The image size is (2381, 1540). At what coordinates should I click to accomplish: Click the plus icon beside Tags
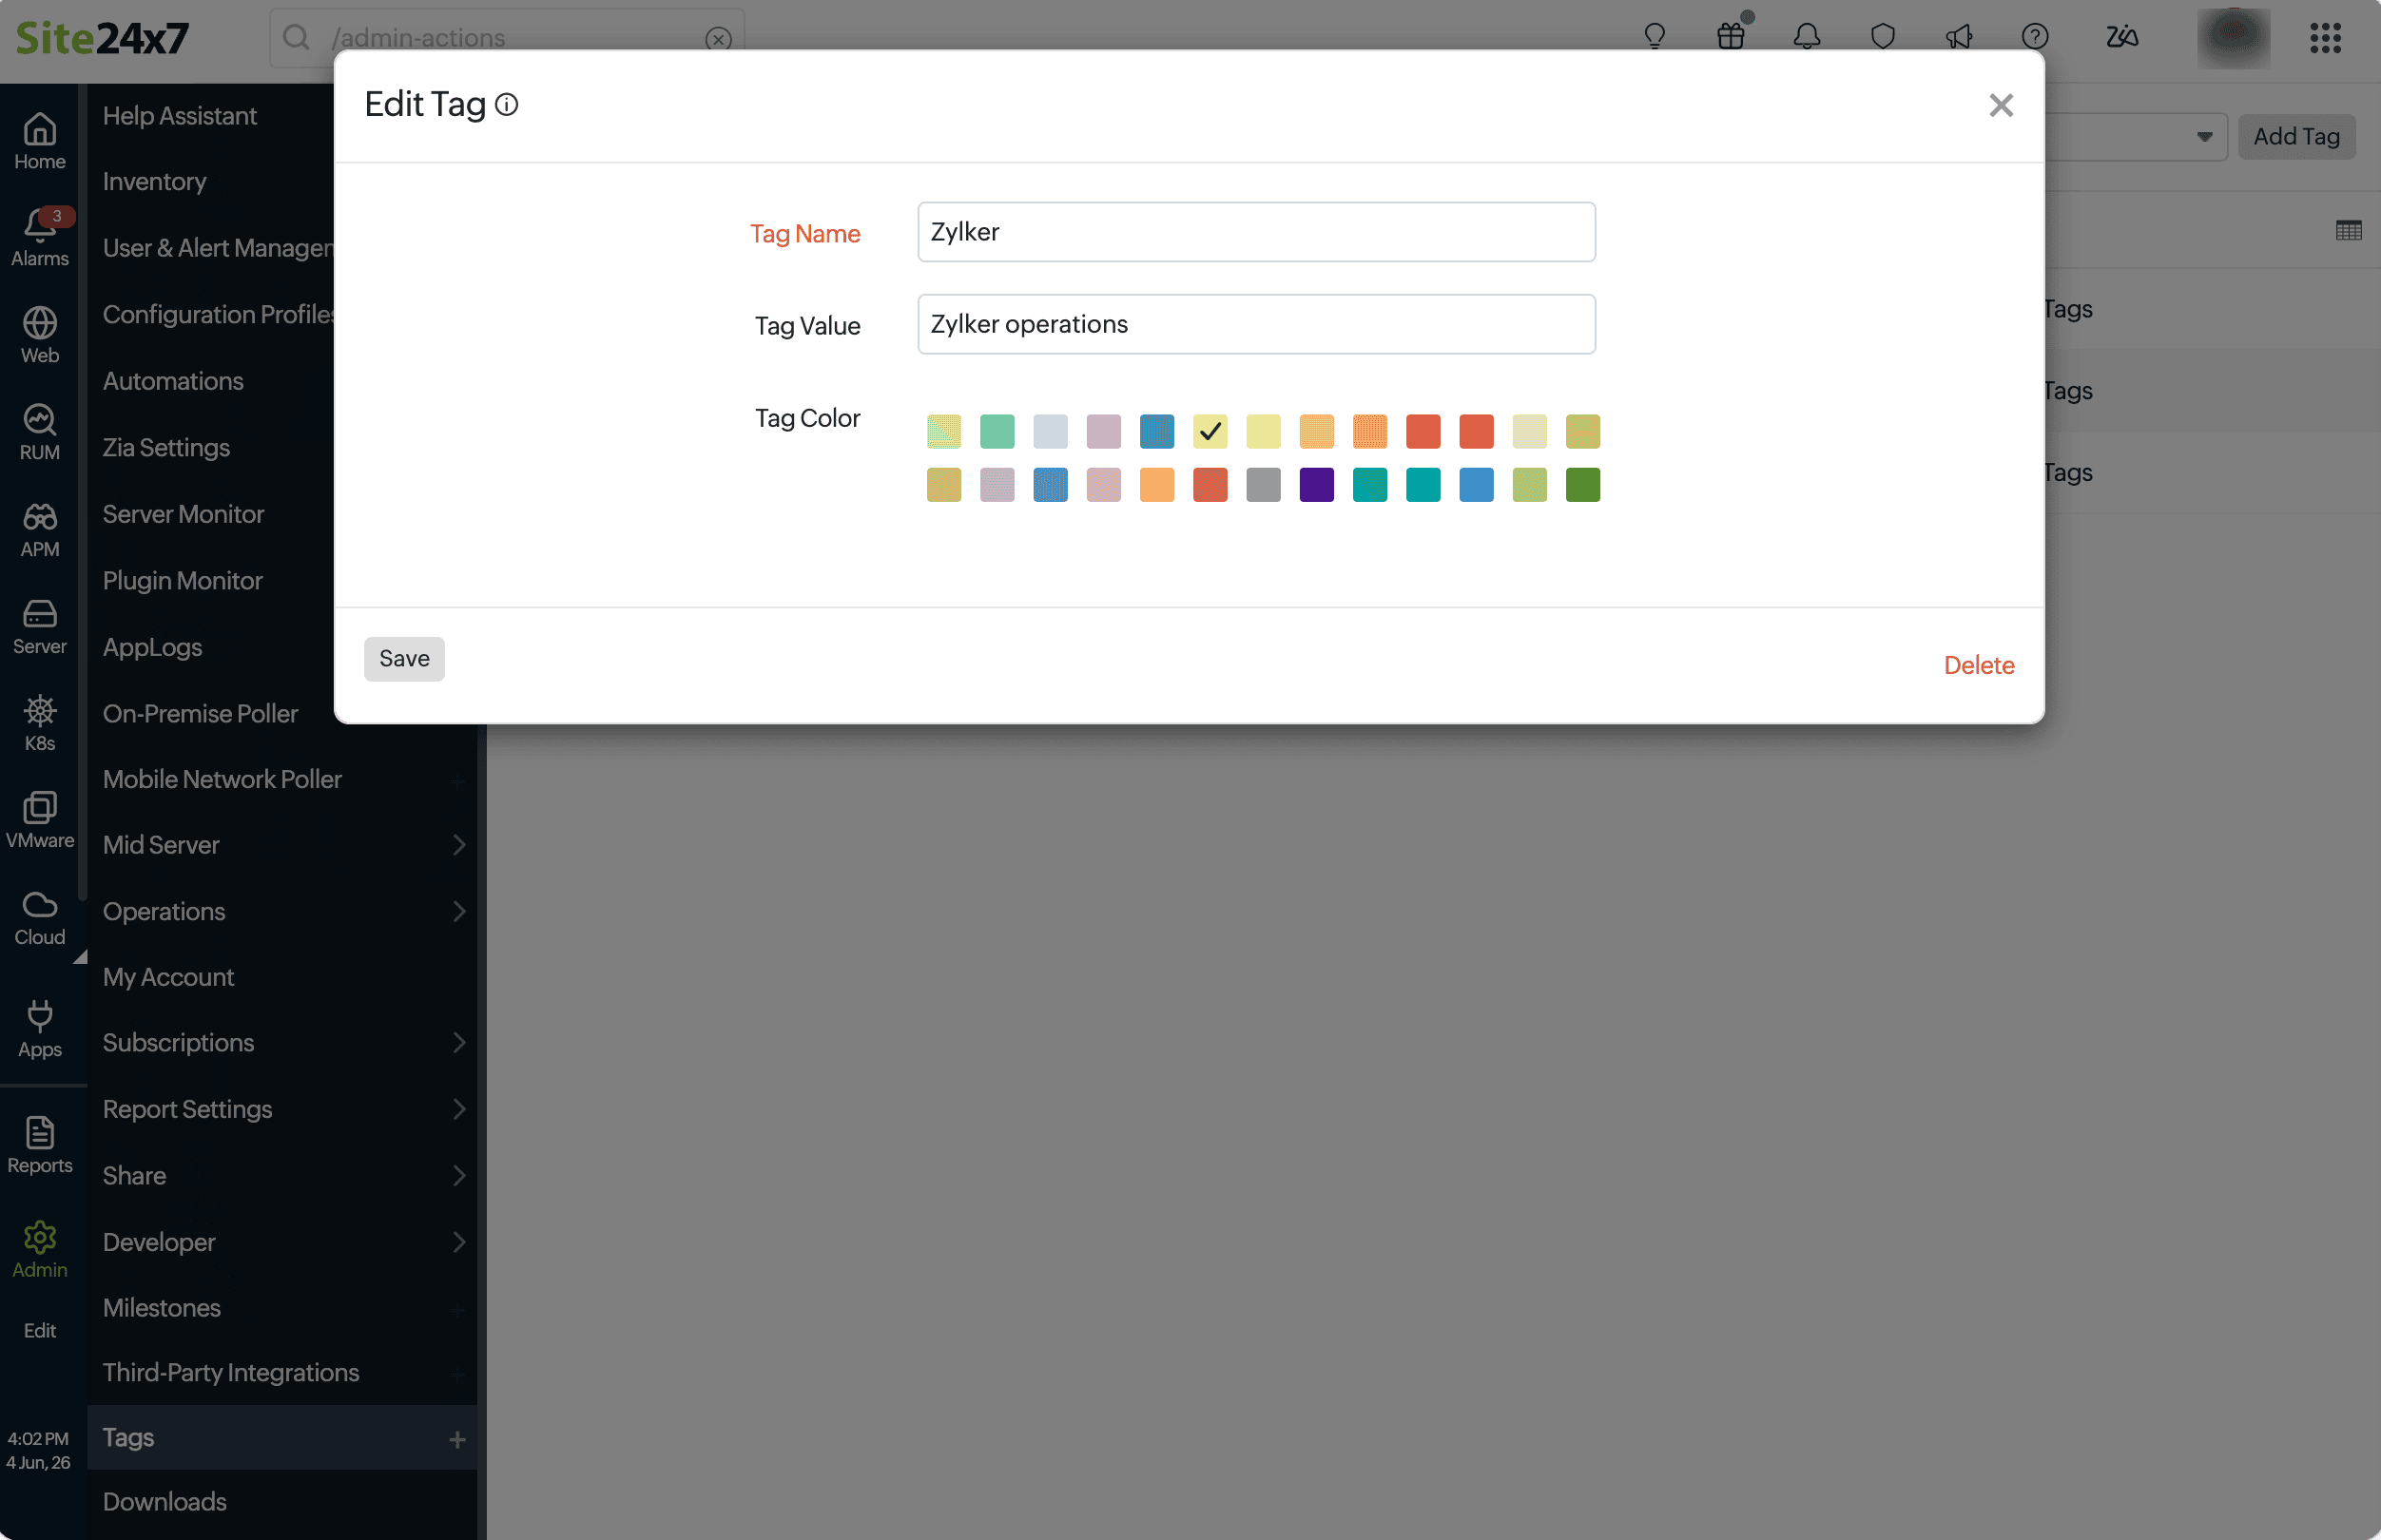click(457, 1439)
